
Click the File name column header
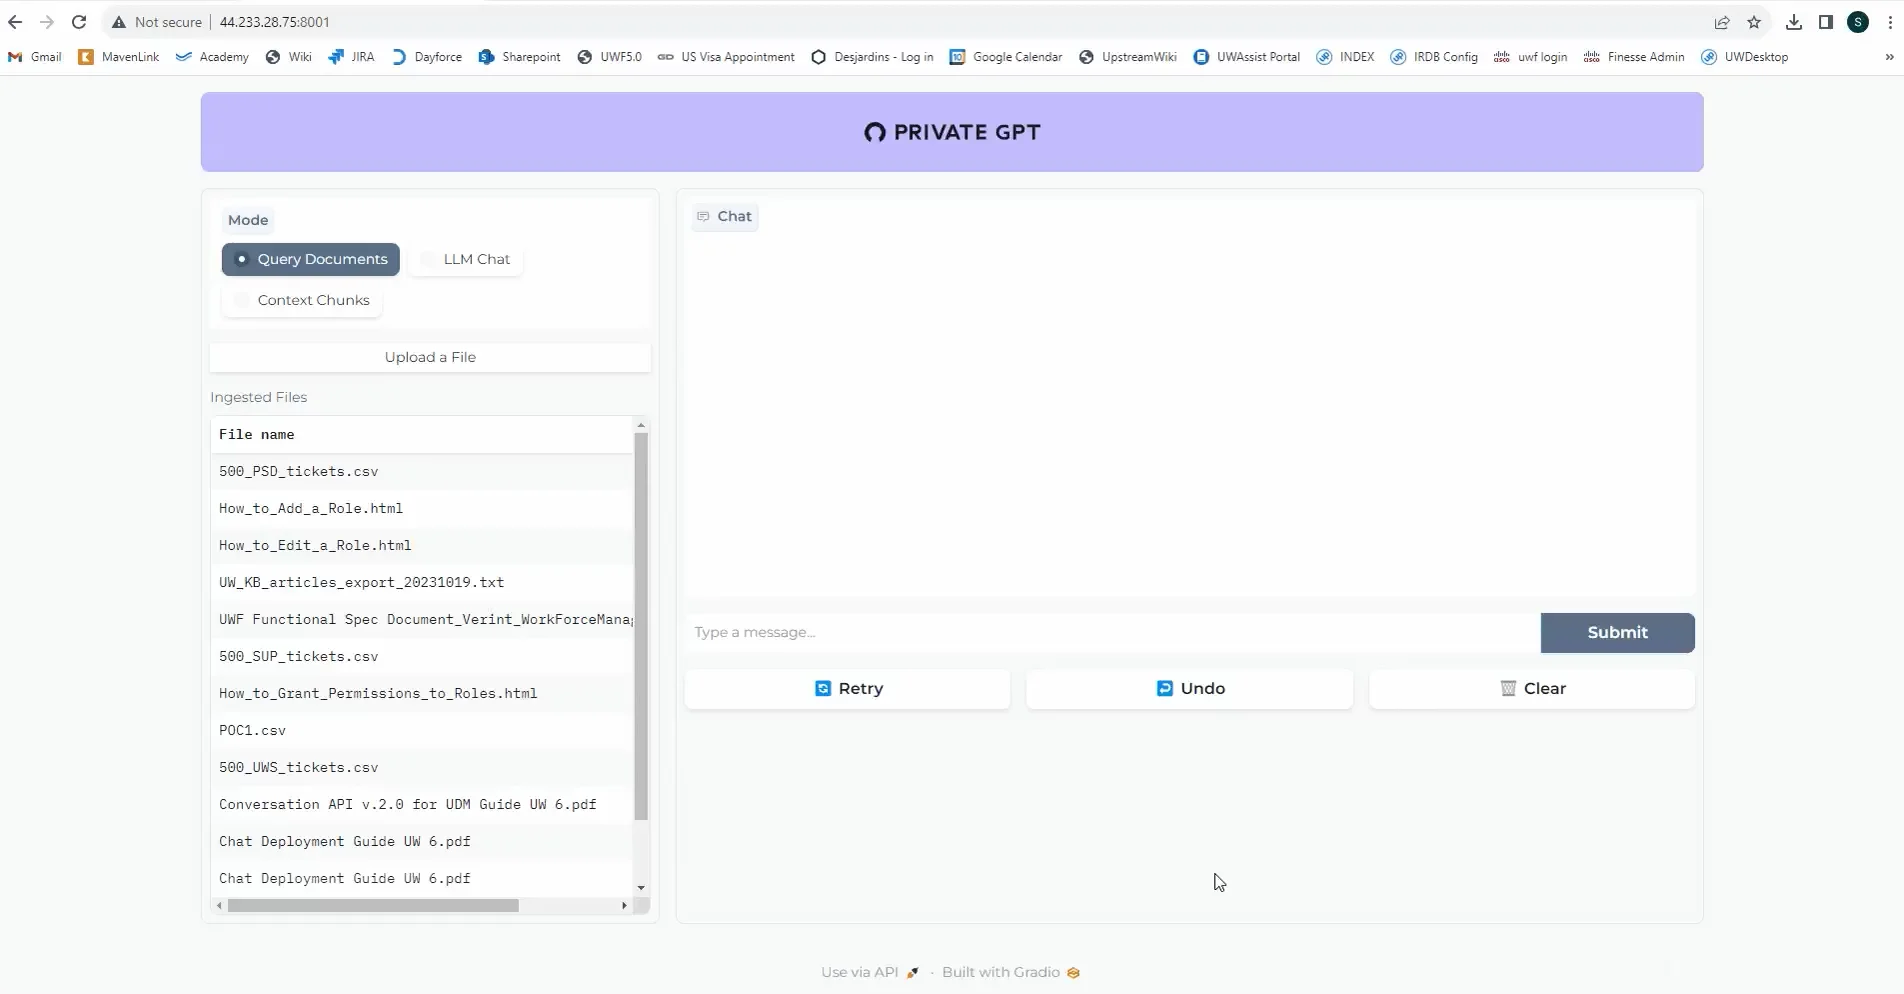[x=422, y=435]
